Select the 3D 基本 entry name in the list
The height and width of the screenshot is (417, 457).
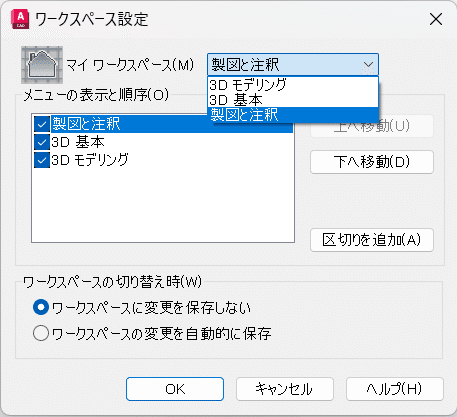pyautogui.click(x=78, y=142)
